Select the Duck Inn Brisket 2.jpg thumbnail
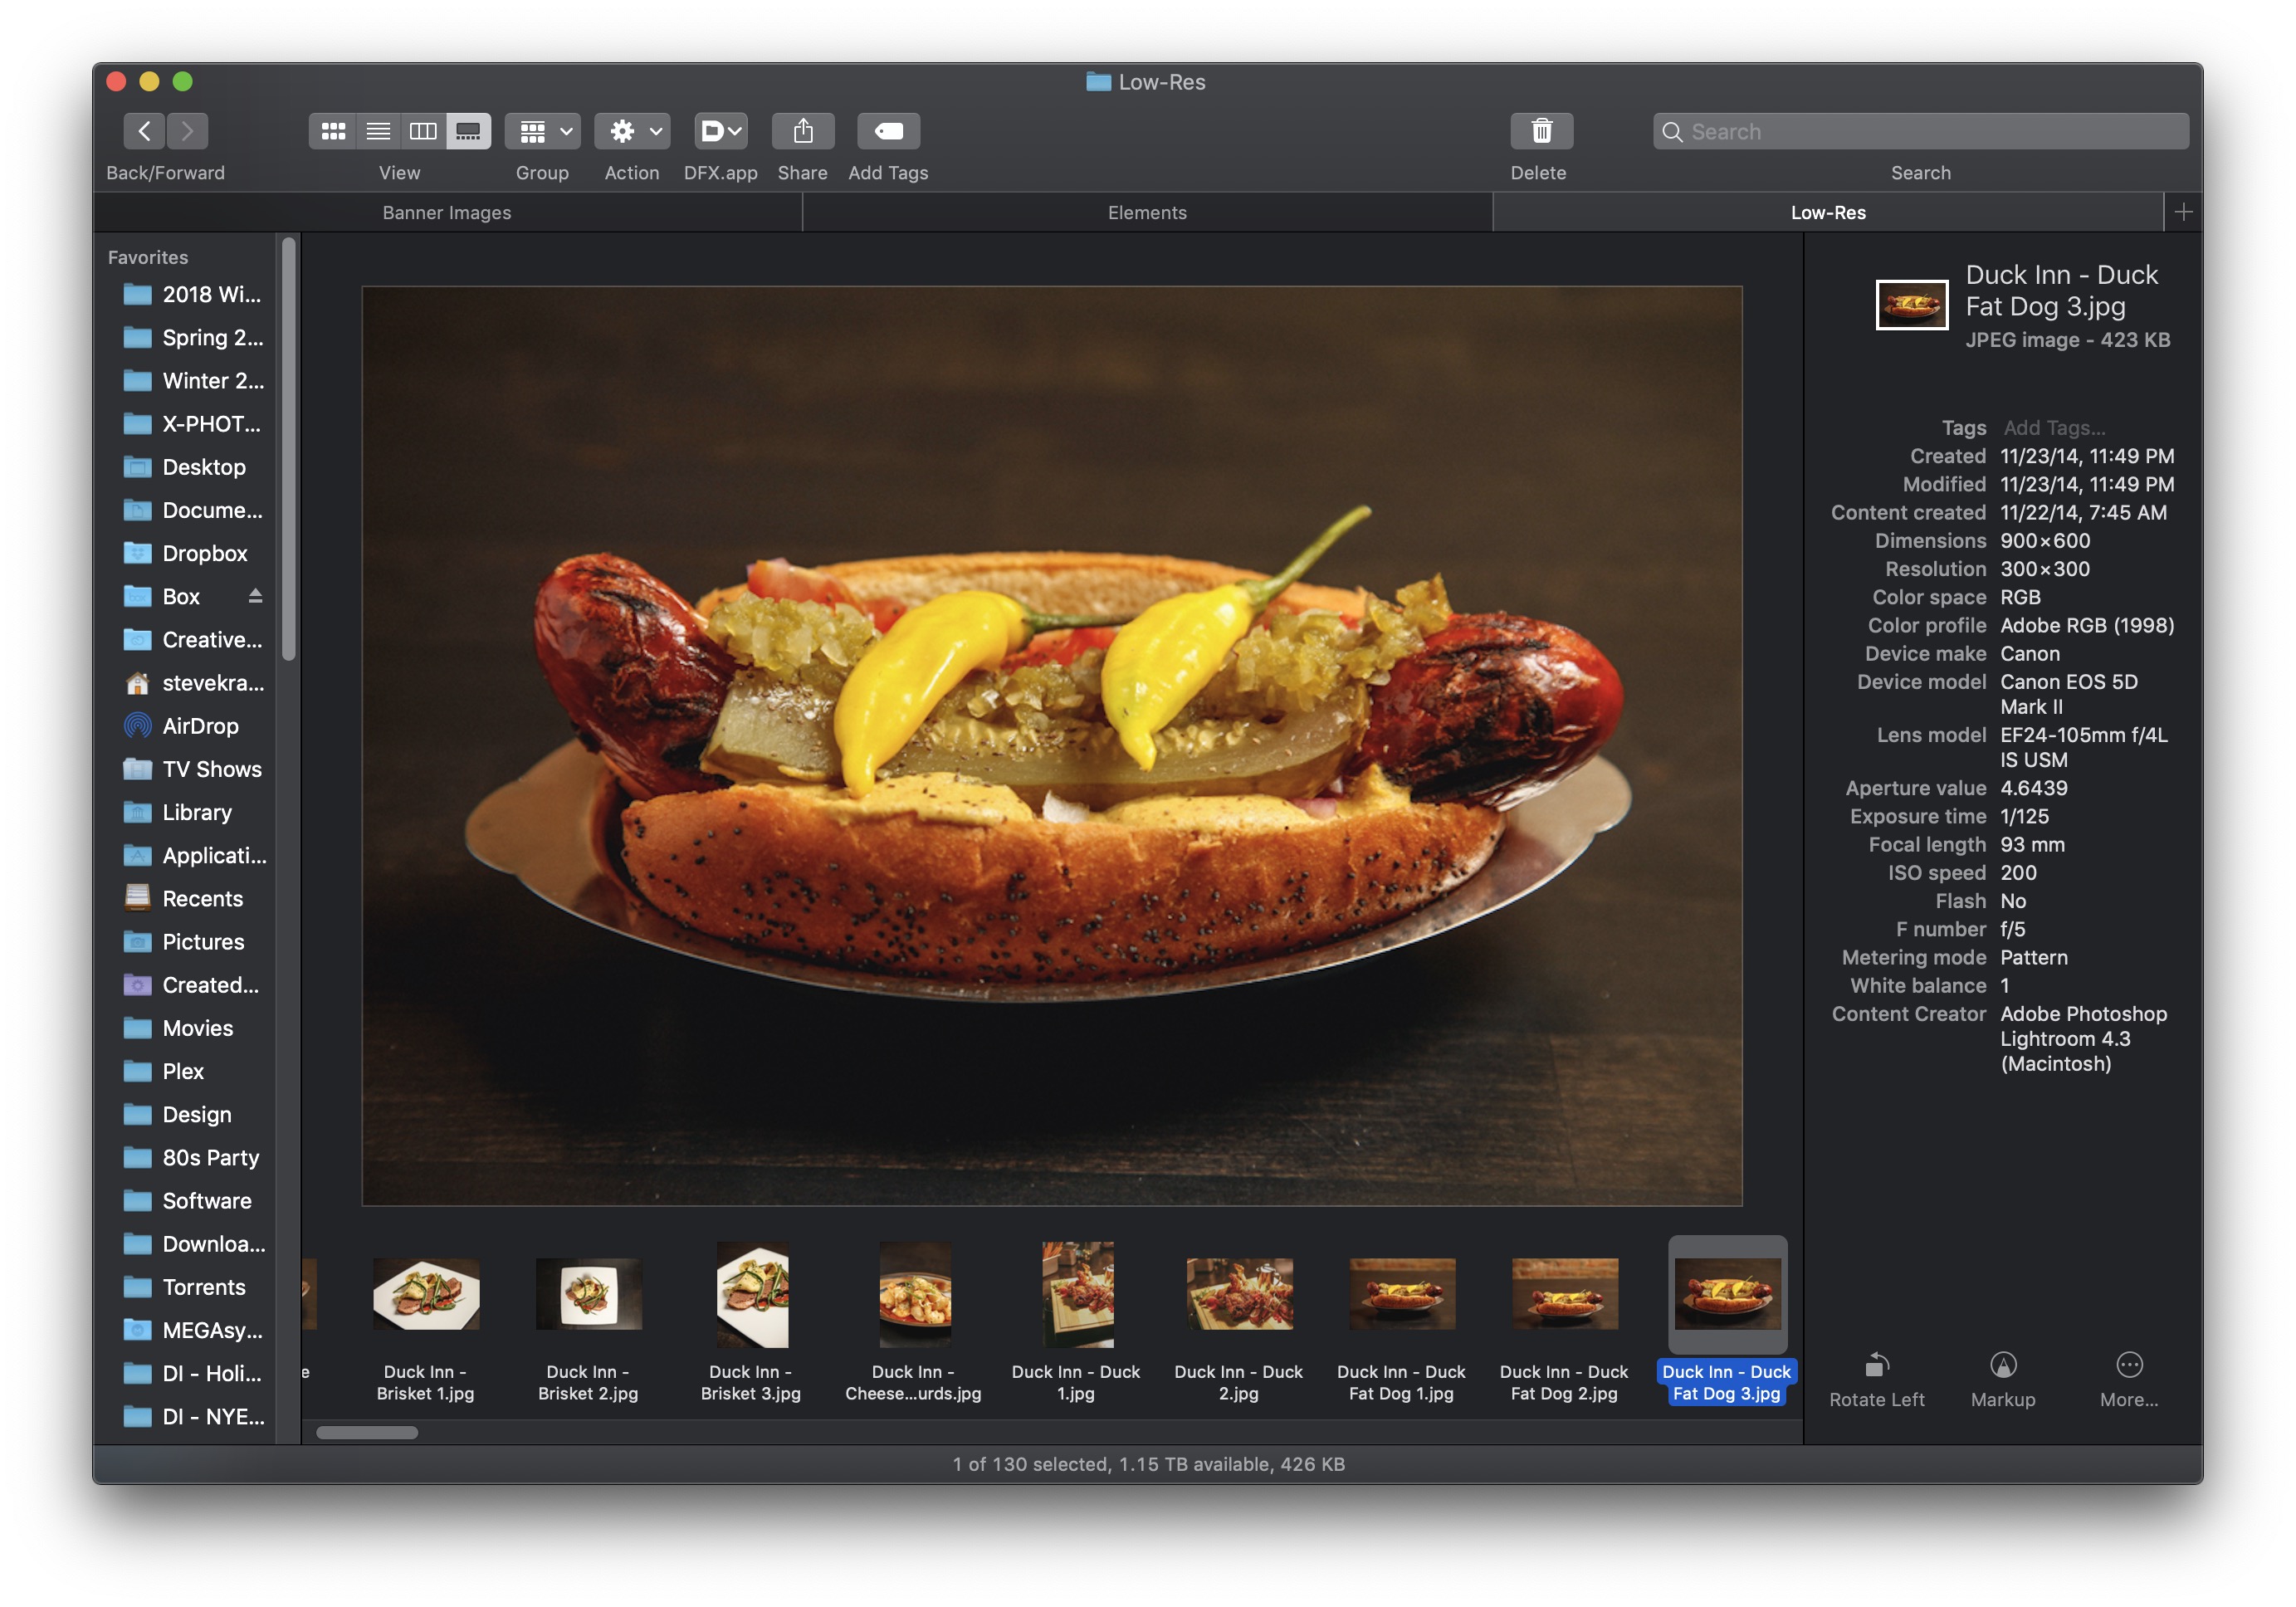2296x1607 pixels. pos(588,1294)
